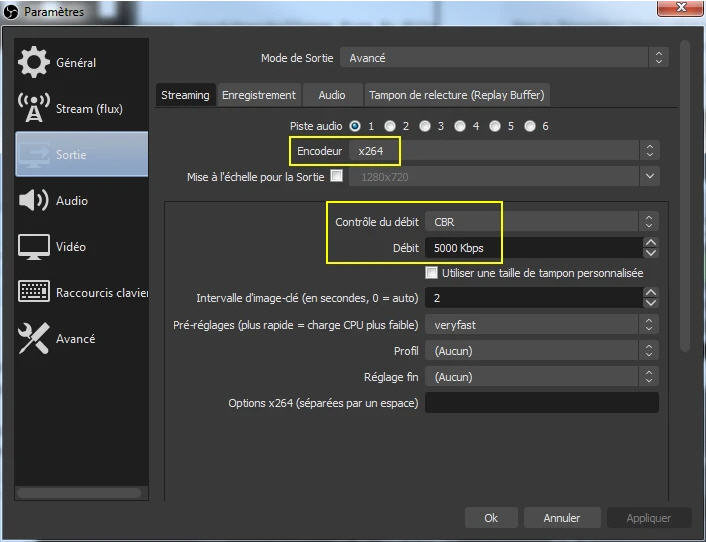Screen dimensions: 706x542
Task: Click the OBS logo in title bar
Action: (11, 12)
